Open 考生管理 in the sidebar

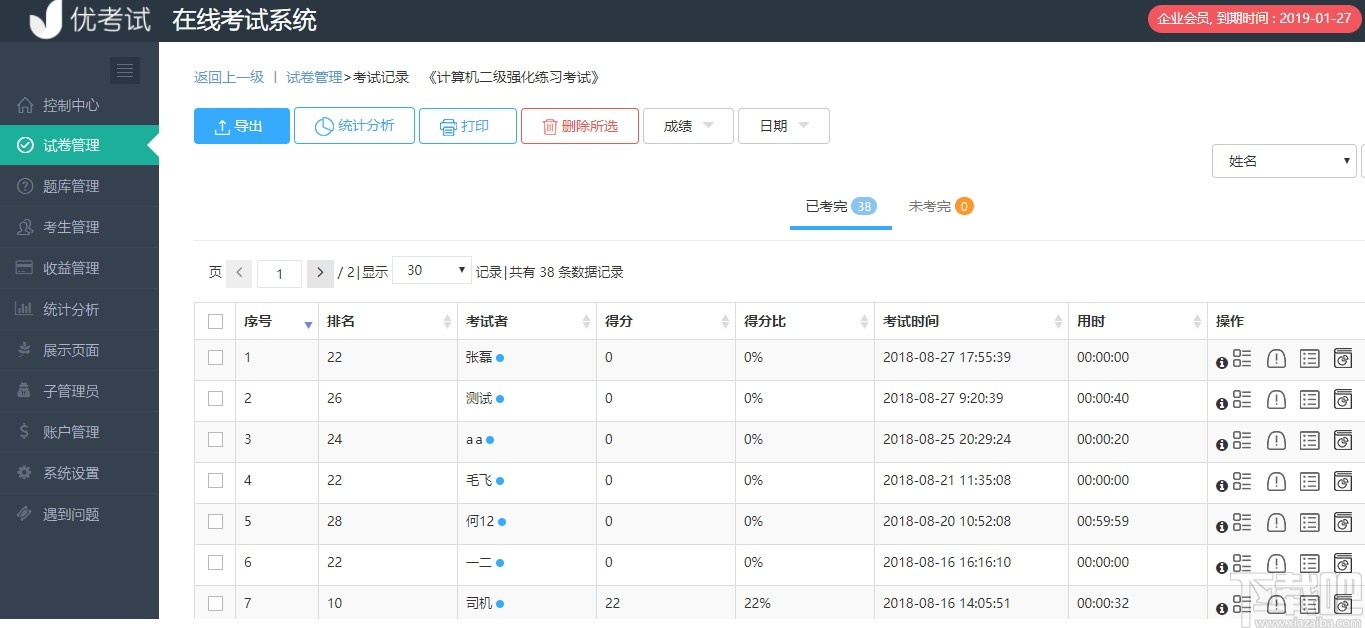[x=79, y=227]
